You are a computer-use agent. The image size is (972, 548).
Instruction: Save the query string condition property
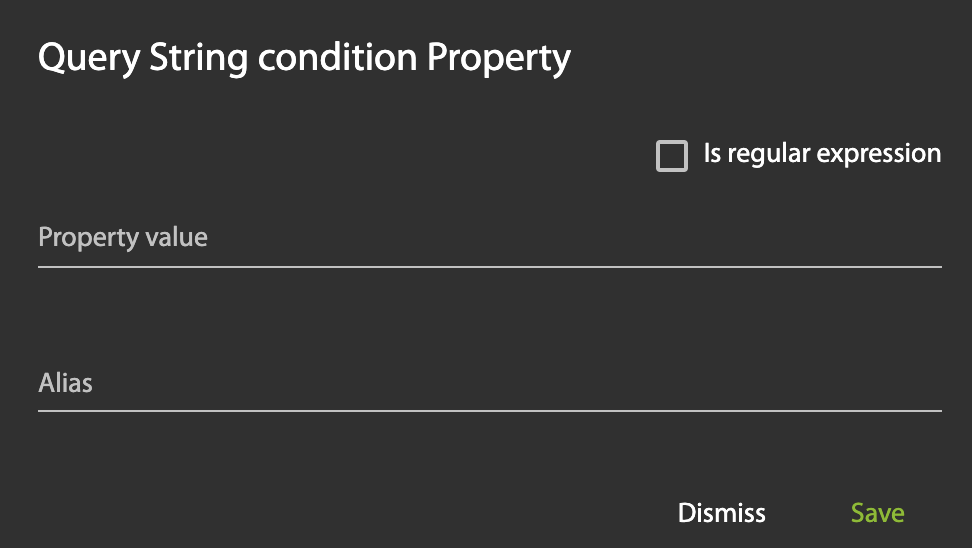pos(877,513)
